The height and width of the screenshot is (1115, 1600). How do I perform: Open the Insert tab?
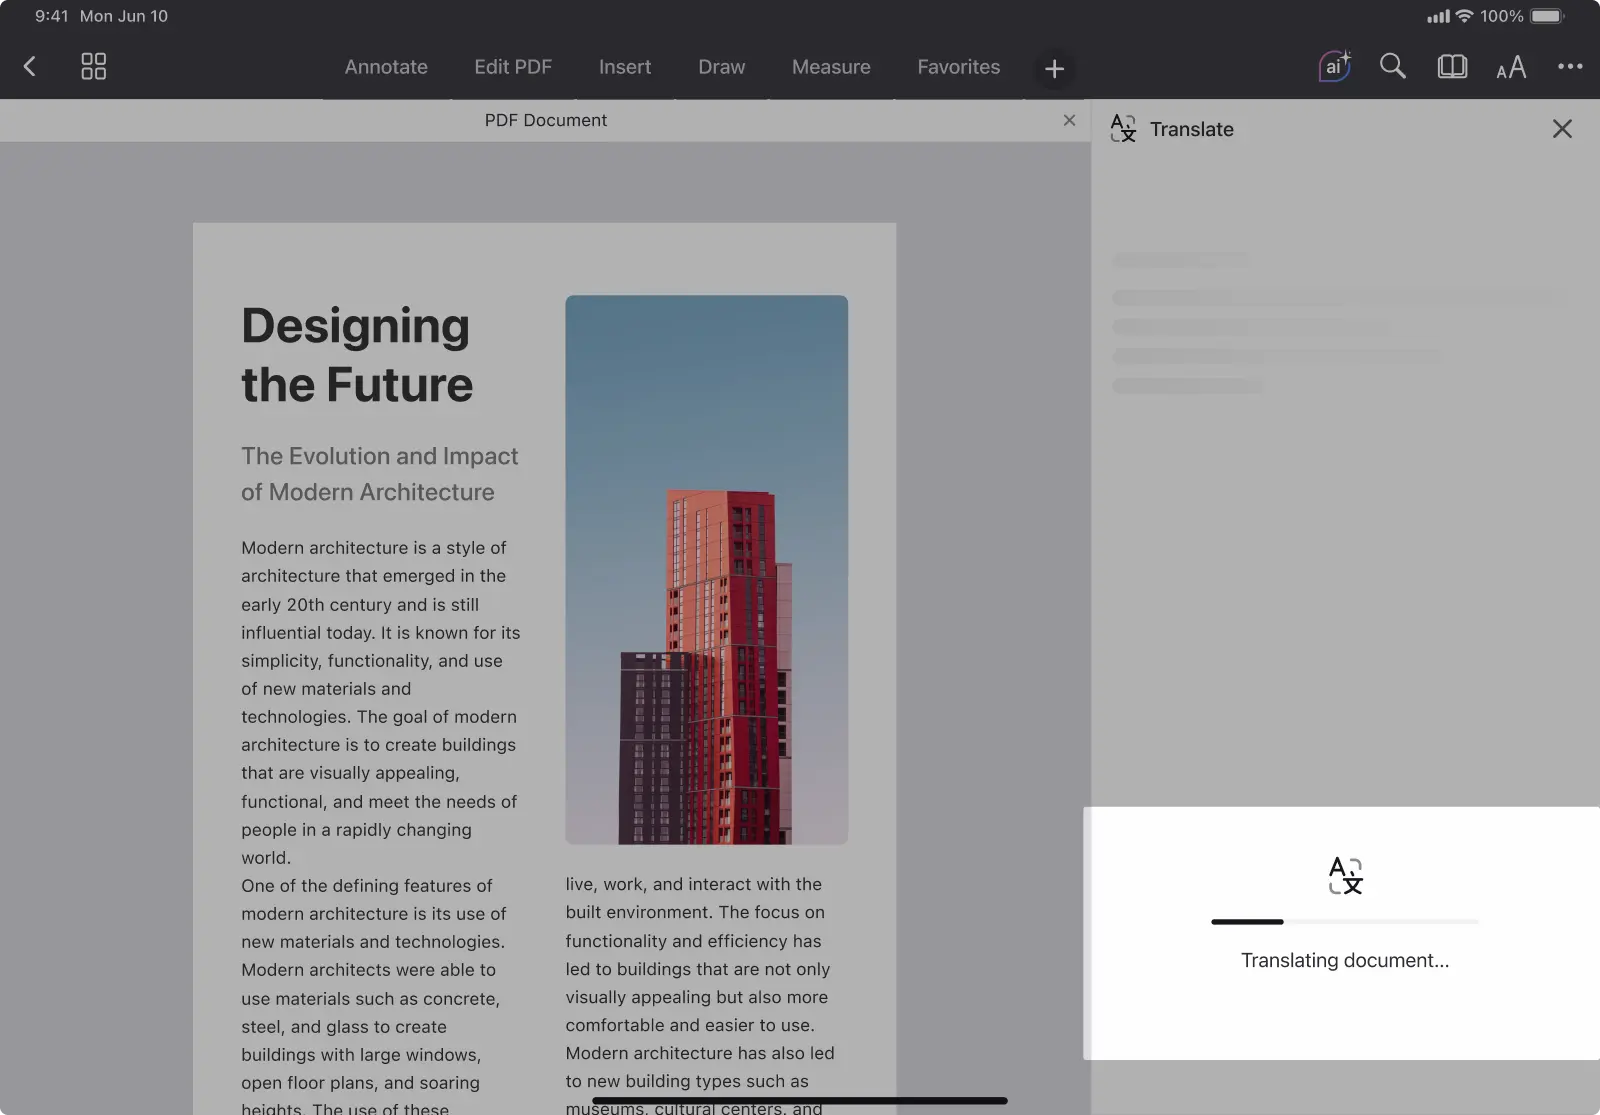(x=625, y=67)
